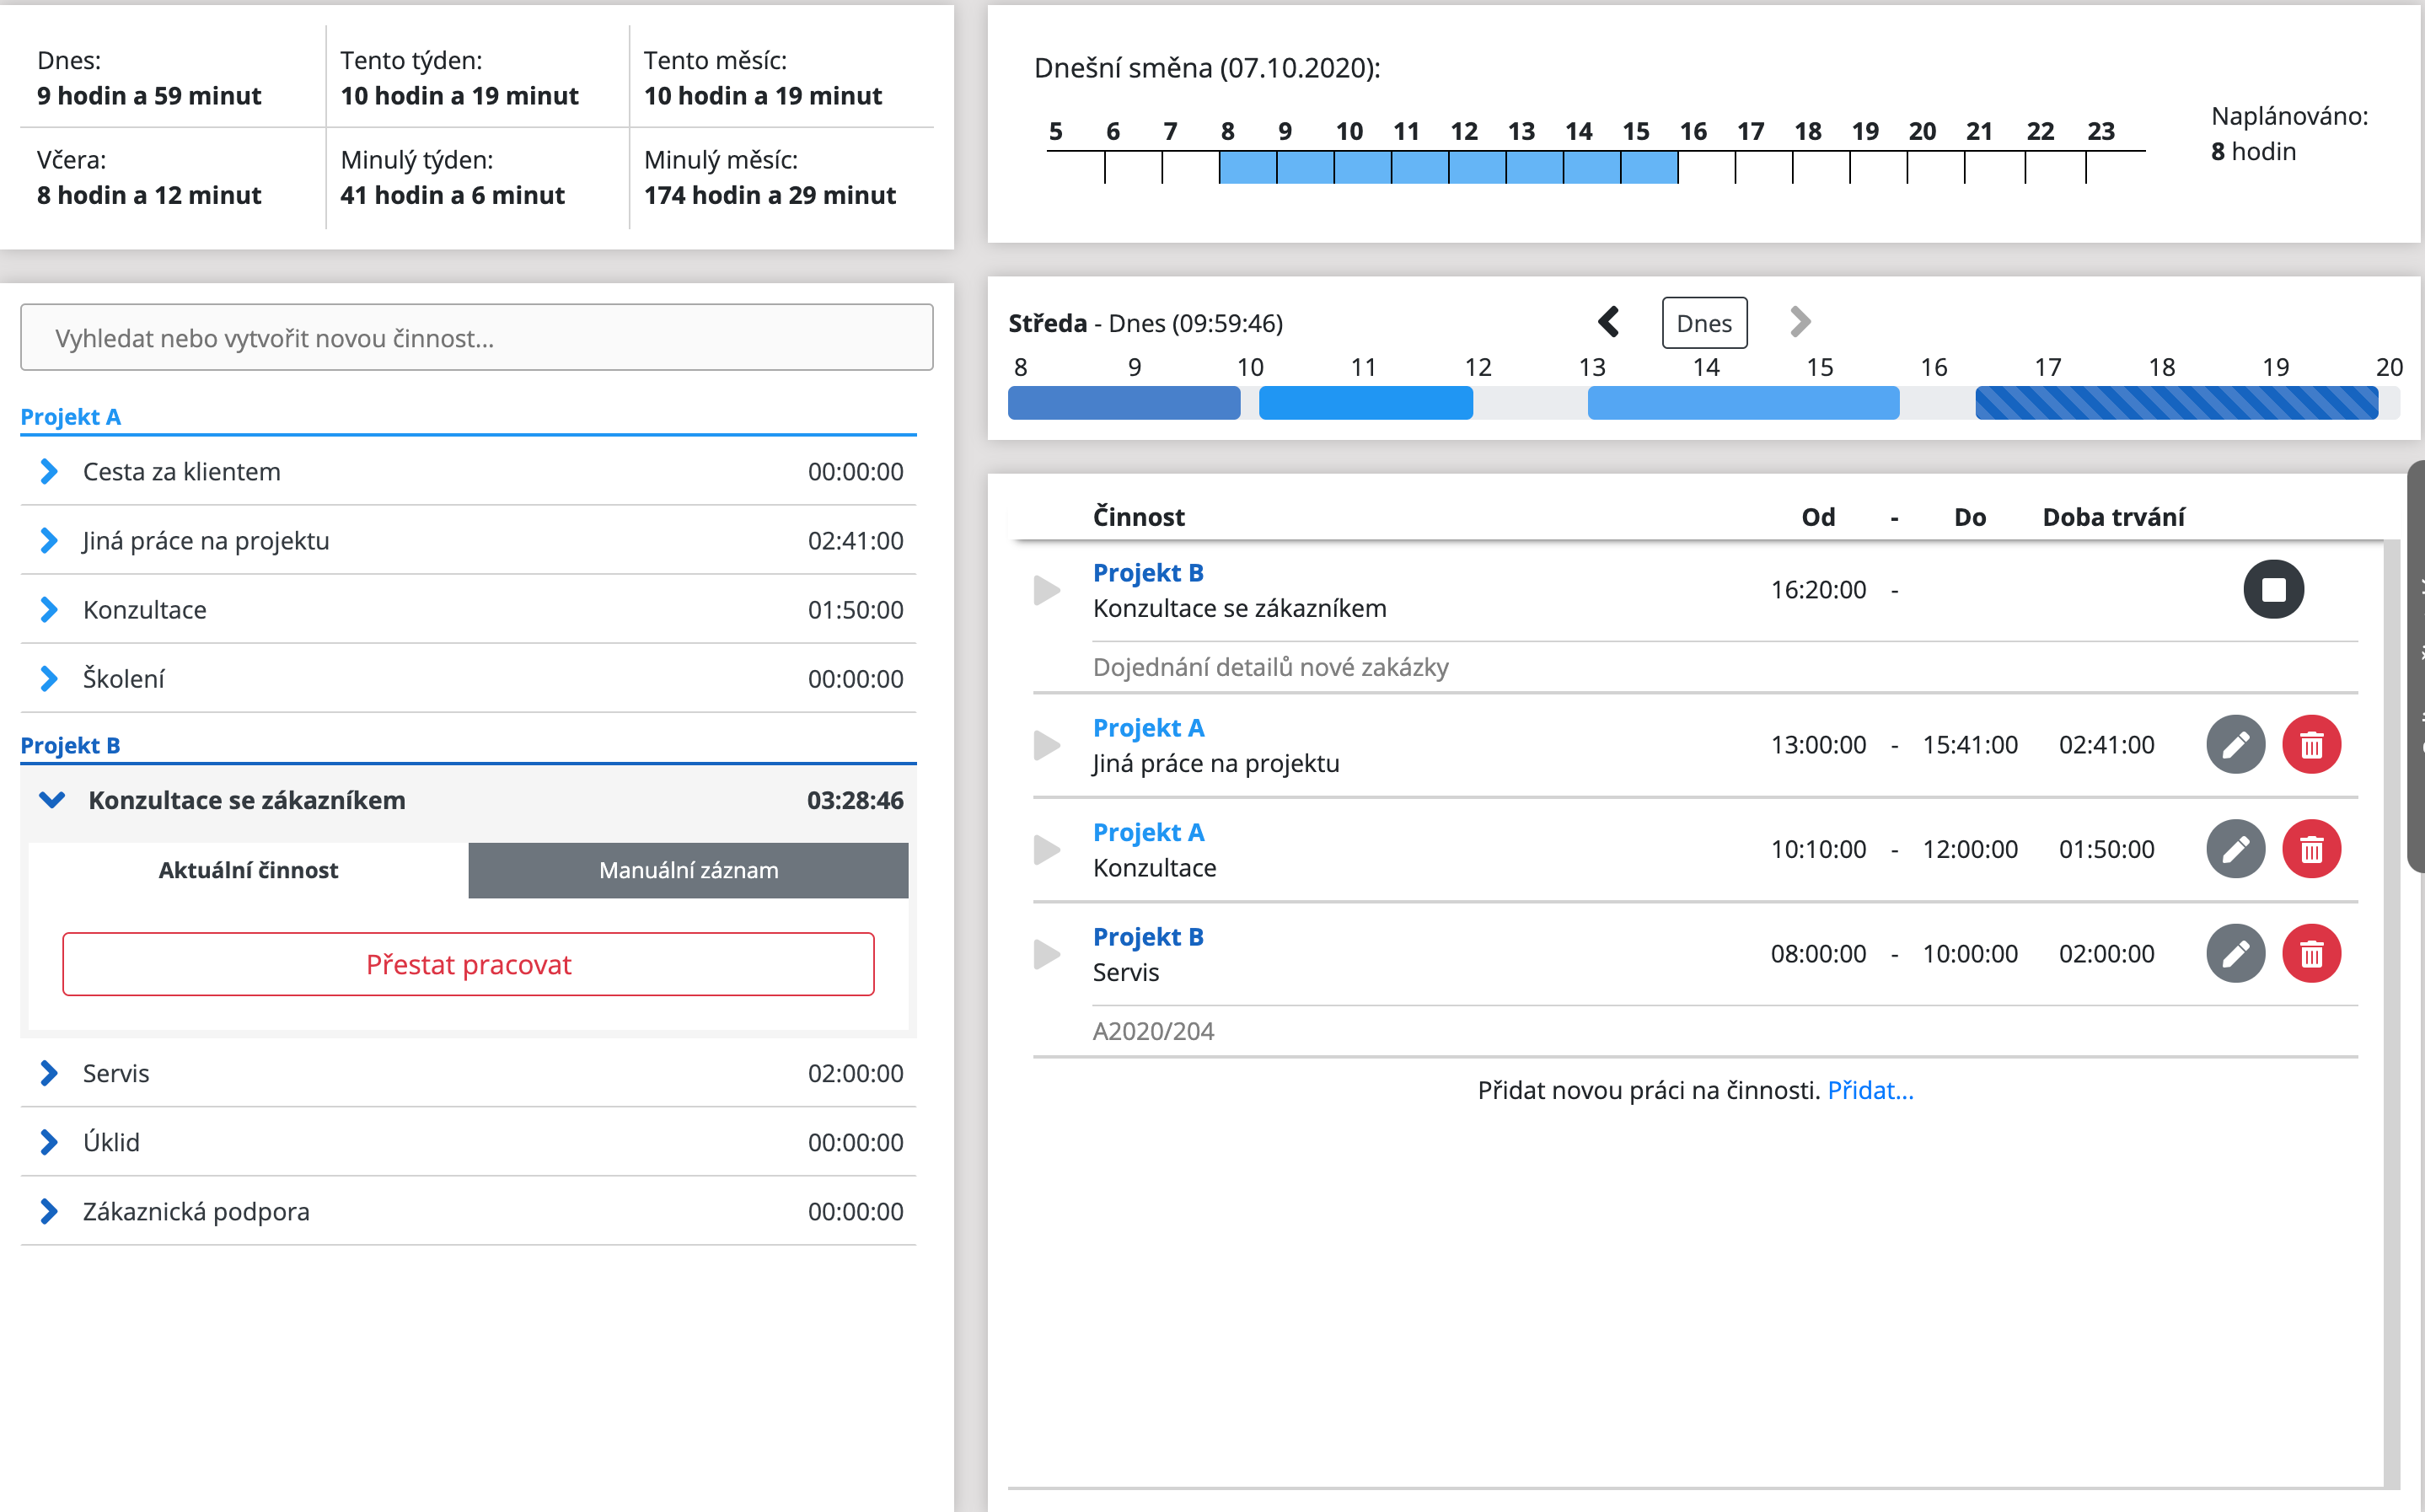Edit the Servis 08:00 entry
2425x1512 pixels.
(2235, 954)
